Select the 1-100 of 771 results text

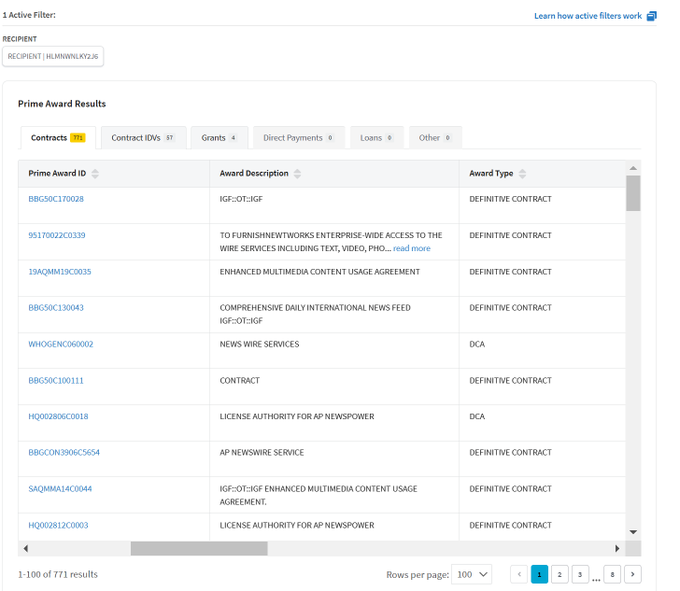(58, 575)
